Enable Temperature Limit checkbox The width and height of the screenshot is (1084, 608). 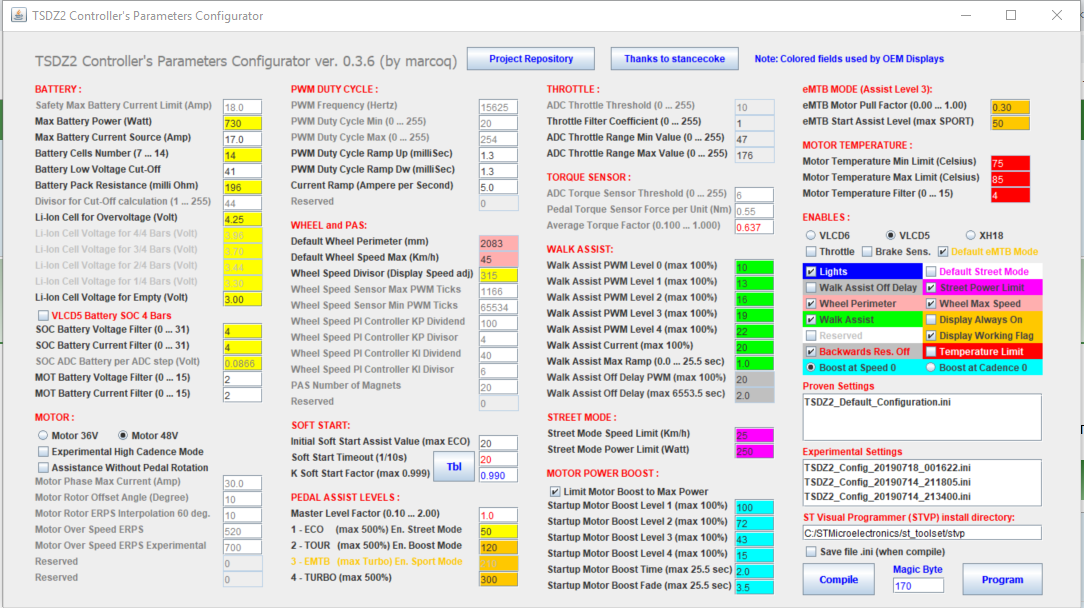pyautogui.click(x=931, y=351)
